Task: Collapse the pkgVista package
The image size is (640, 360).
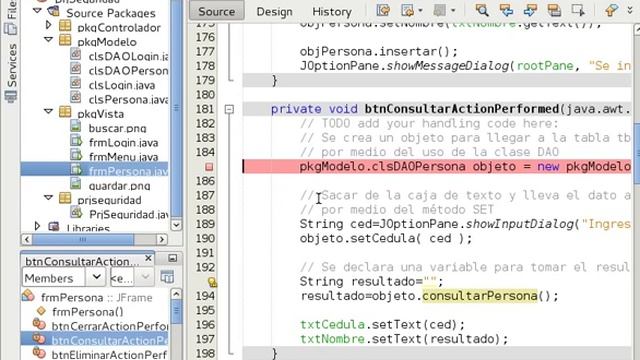Action: pos(49,112)
